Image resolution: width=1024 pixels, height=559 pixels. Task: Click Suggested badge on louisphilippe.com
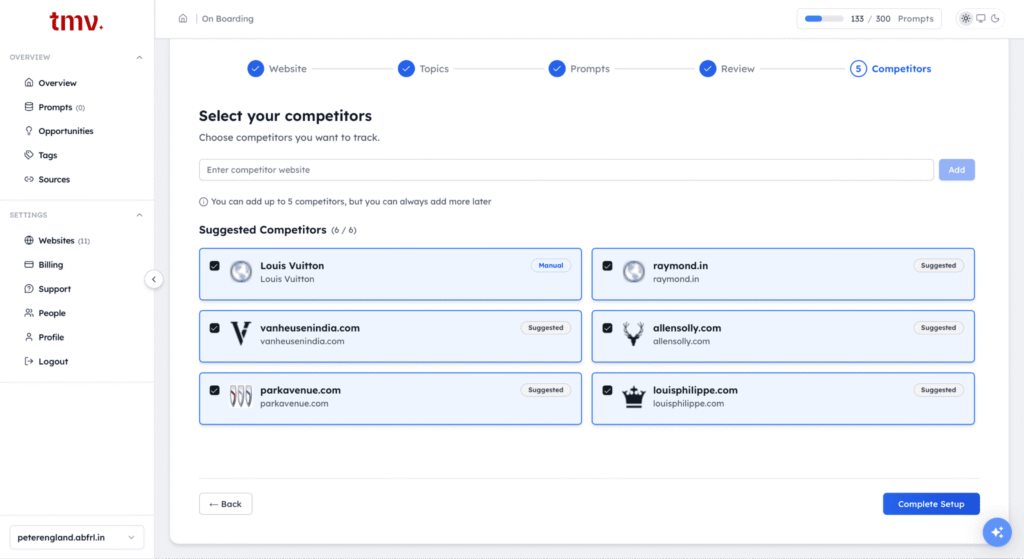click(x=938, y=390)
